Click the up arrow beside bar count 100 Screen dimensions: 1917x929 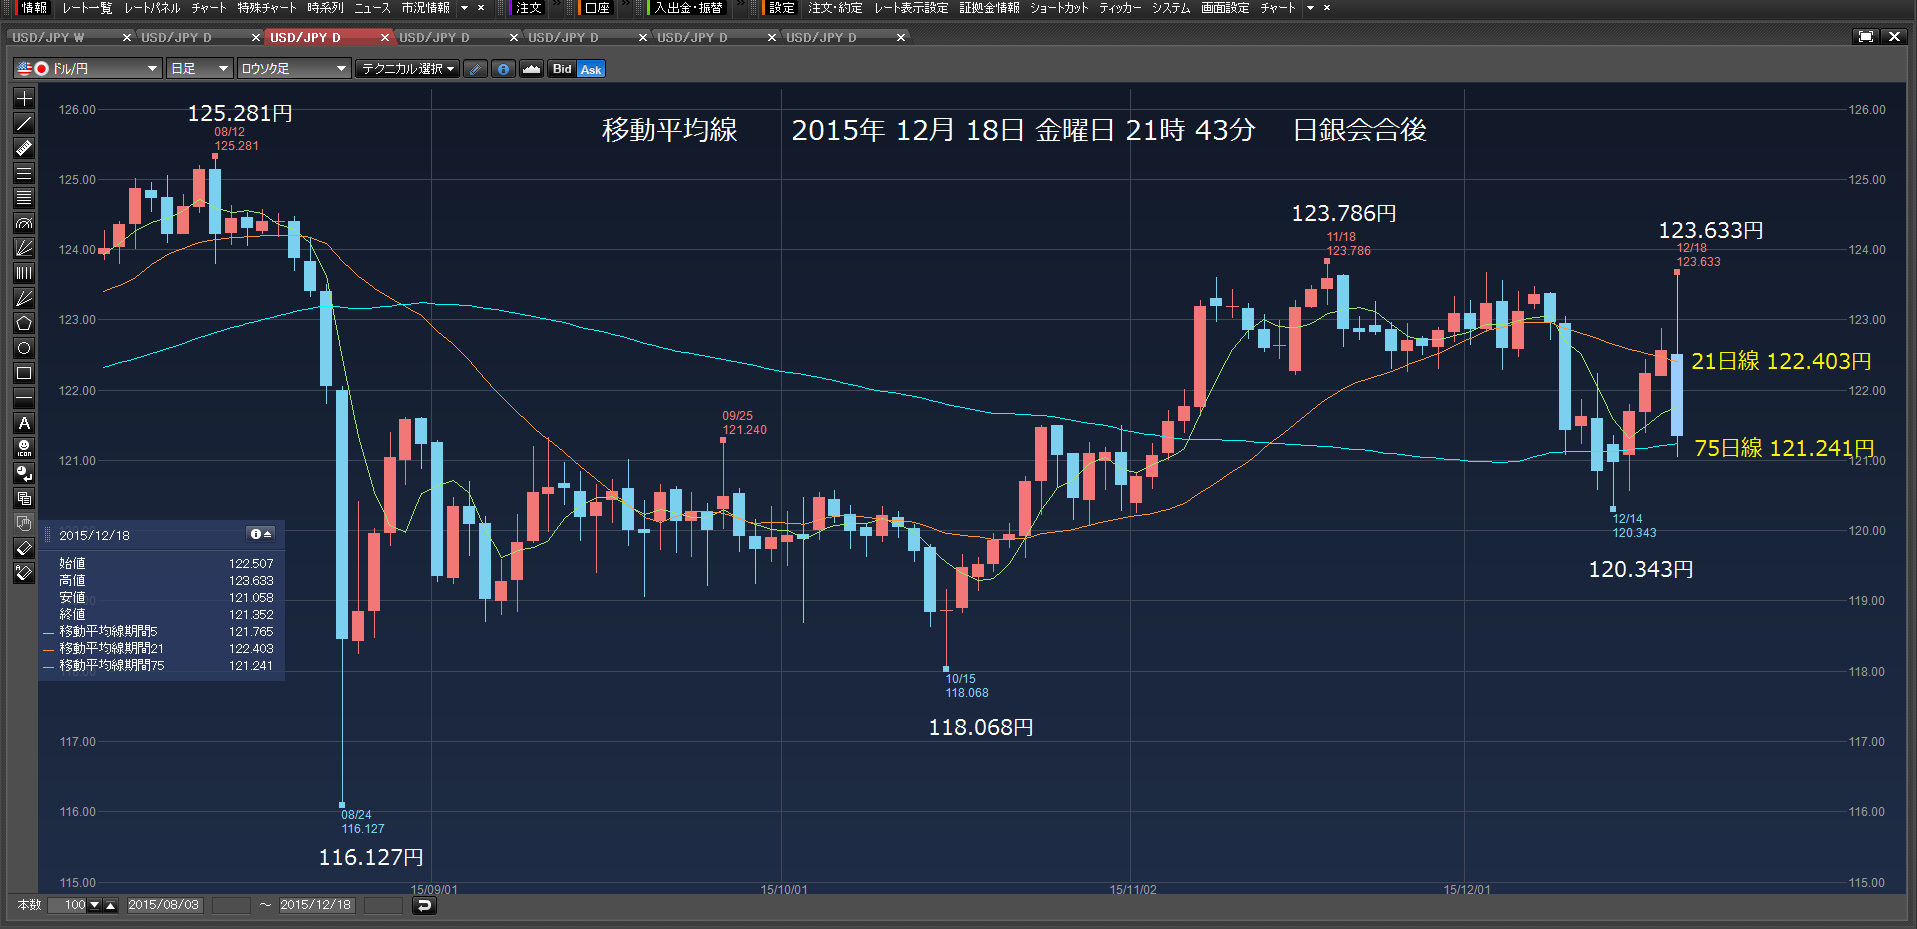tap(111, 905)
